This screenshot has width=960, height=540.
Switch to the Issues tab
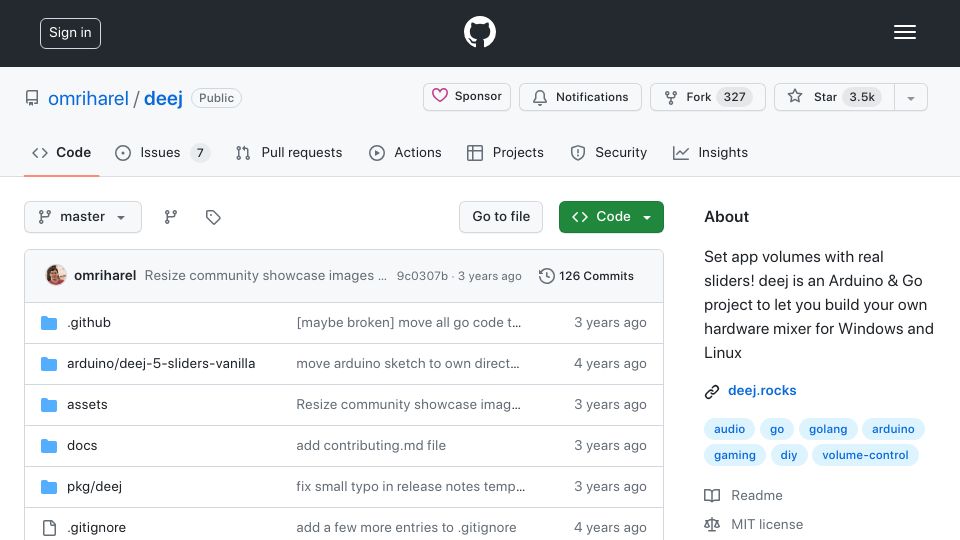162,152
